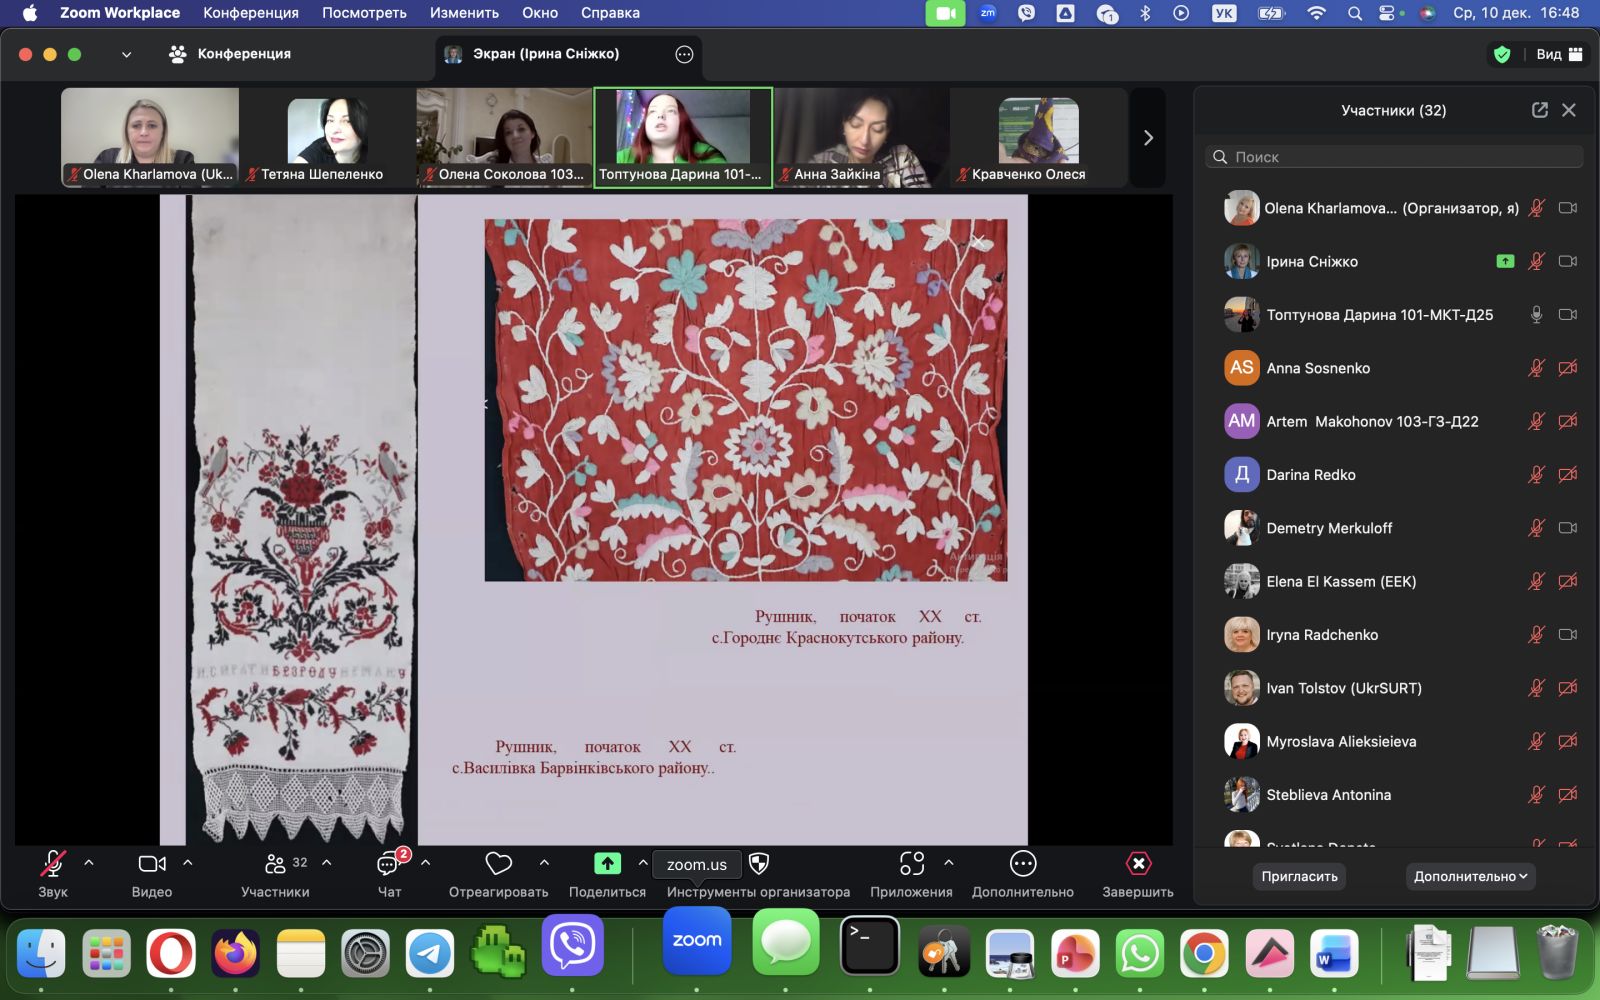Mute Топтунова Дарина's microphone in list

pyautogui.click(x=1536, y=315)
